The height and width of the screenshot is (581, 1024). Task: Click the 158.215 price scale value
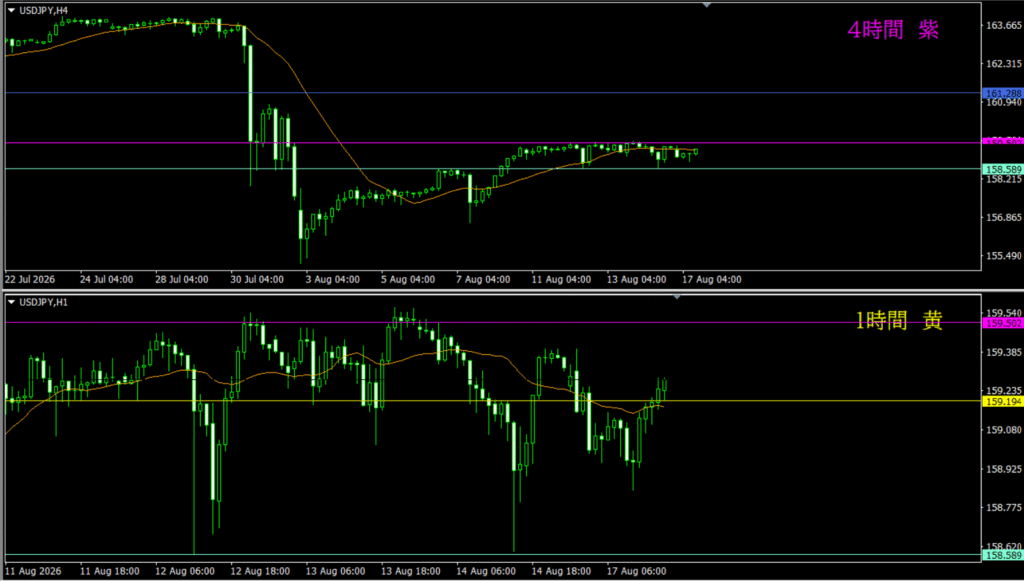coord(1004,179)
